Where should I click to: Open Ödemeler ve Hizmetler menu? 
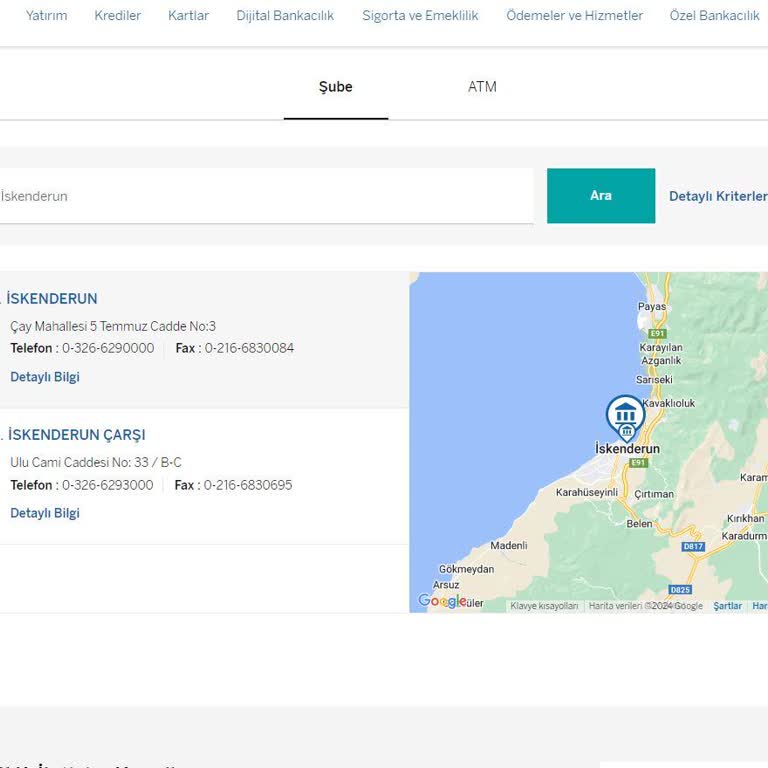[x=574, y=16]
